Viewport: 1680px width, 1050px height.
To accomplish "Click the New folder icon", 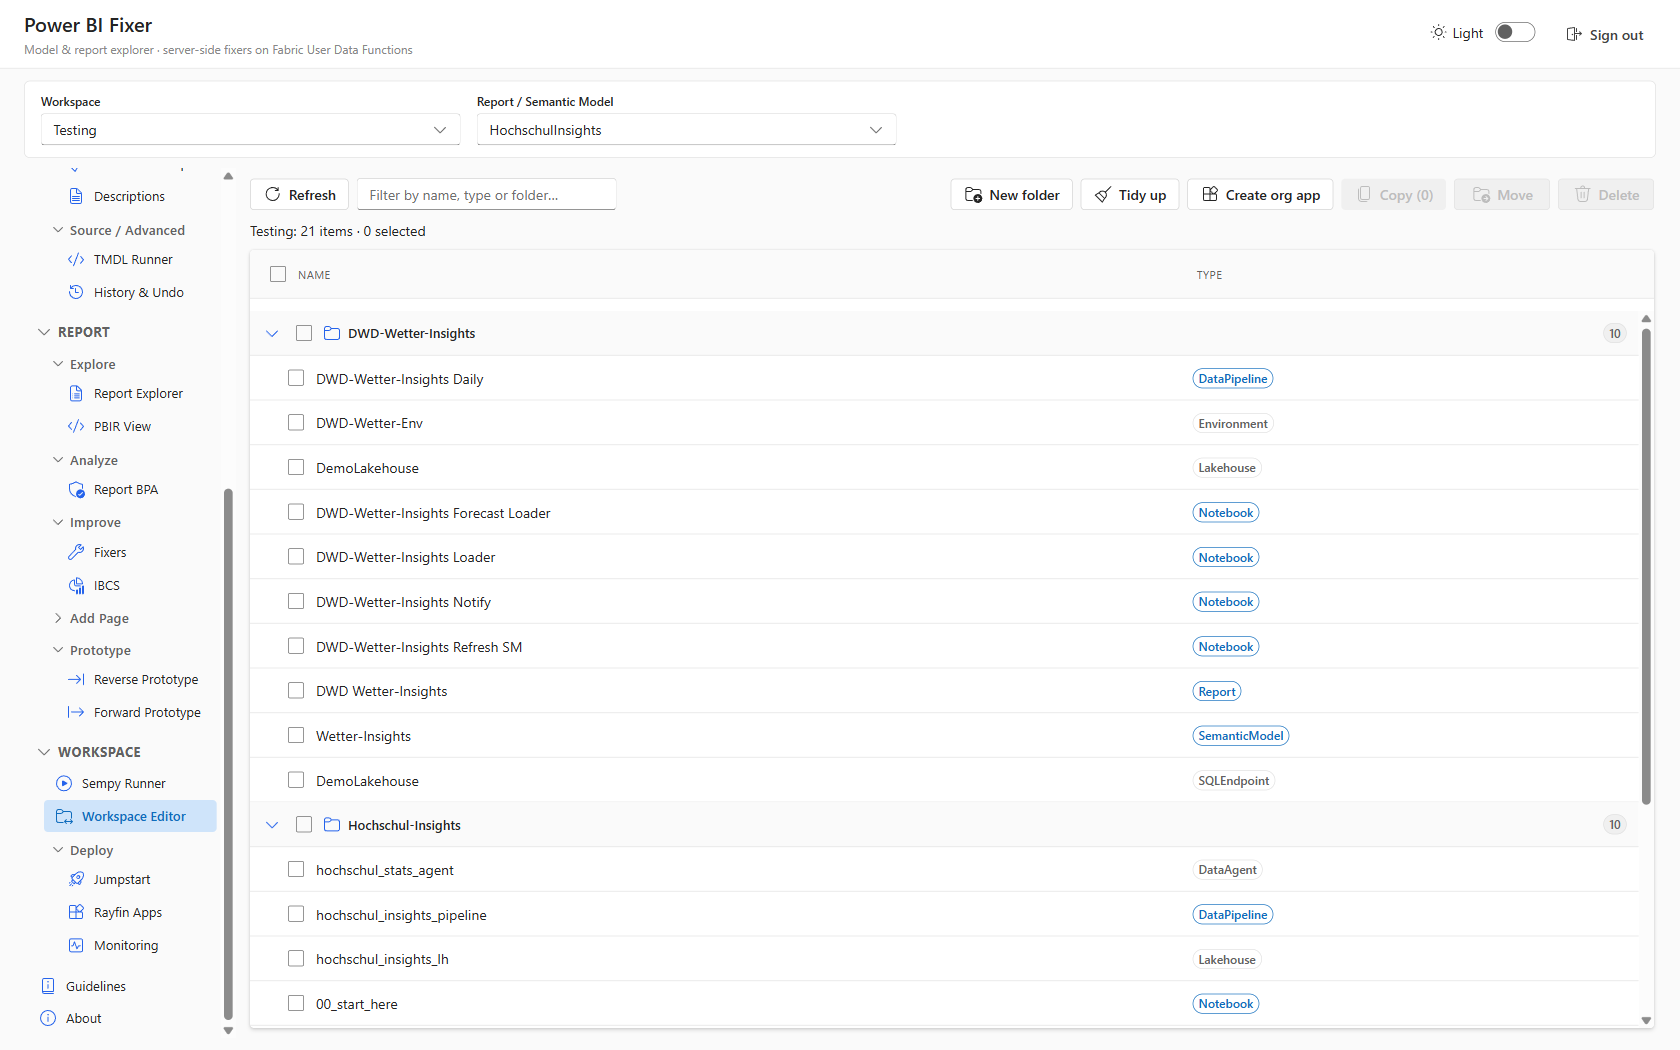I will [x=973, y=195].
